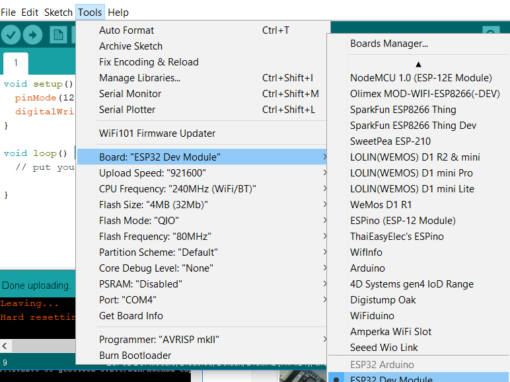Select LOLIN(WEMOS) D1 mini Lite board

pyautogui.click(x=419, y=189)
